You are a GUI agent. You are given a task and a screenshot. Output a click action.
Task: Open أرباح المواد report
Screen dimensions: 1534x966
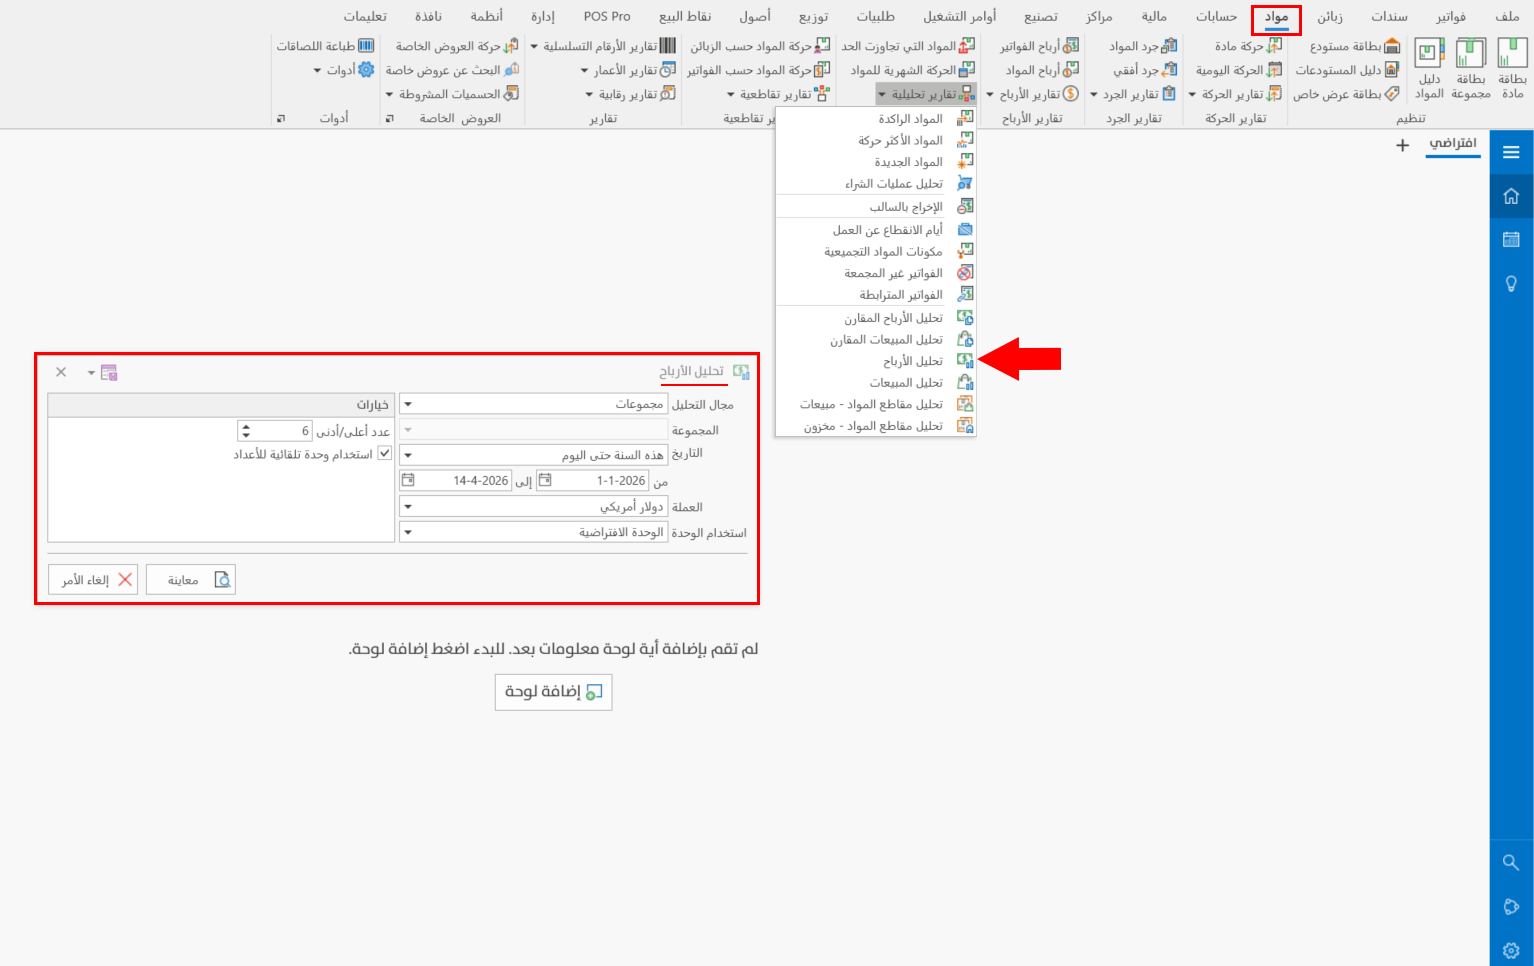coord(1042,70)
